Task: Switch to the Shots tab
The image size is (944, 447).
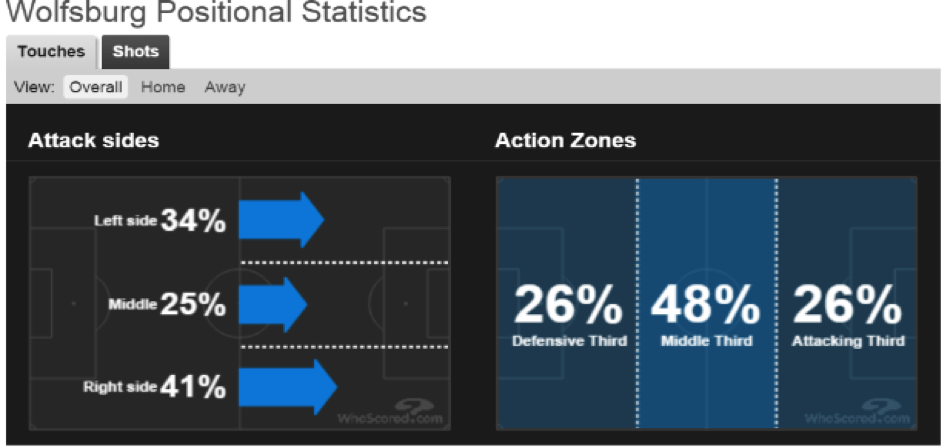Action: click(135, 52)
